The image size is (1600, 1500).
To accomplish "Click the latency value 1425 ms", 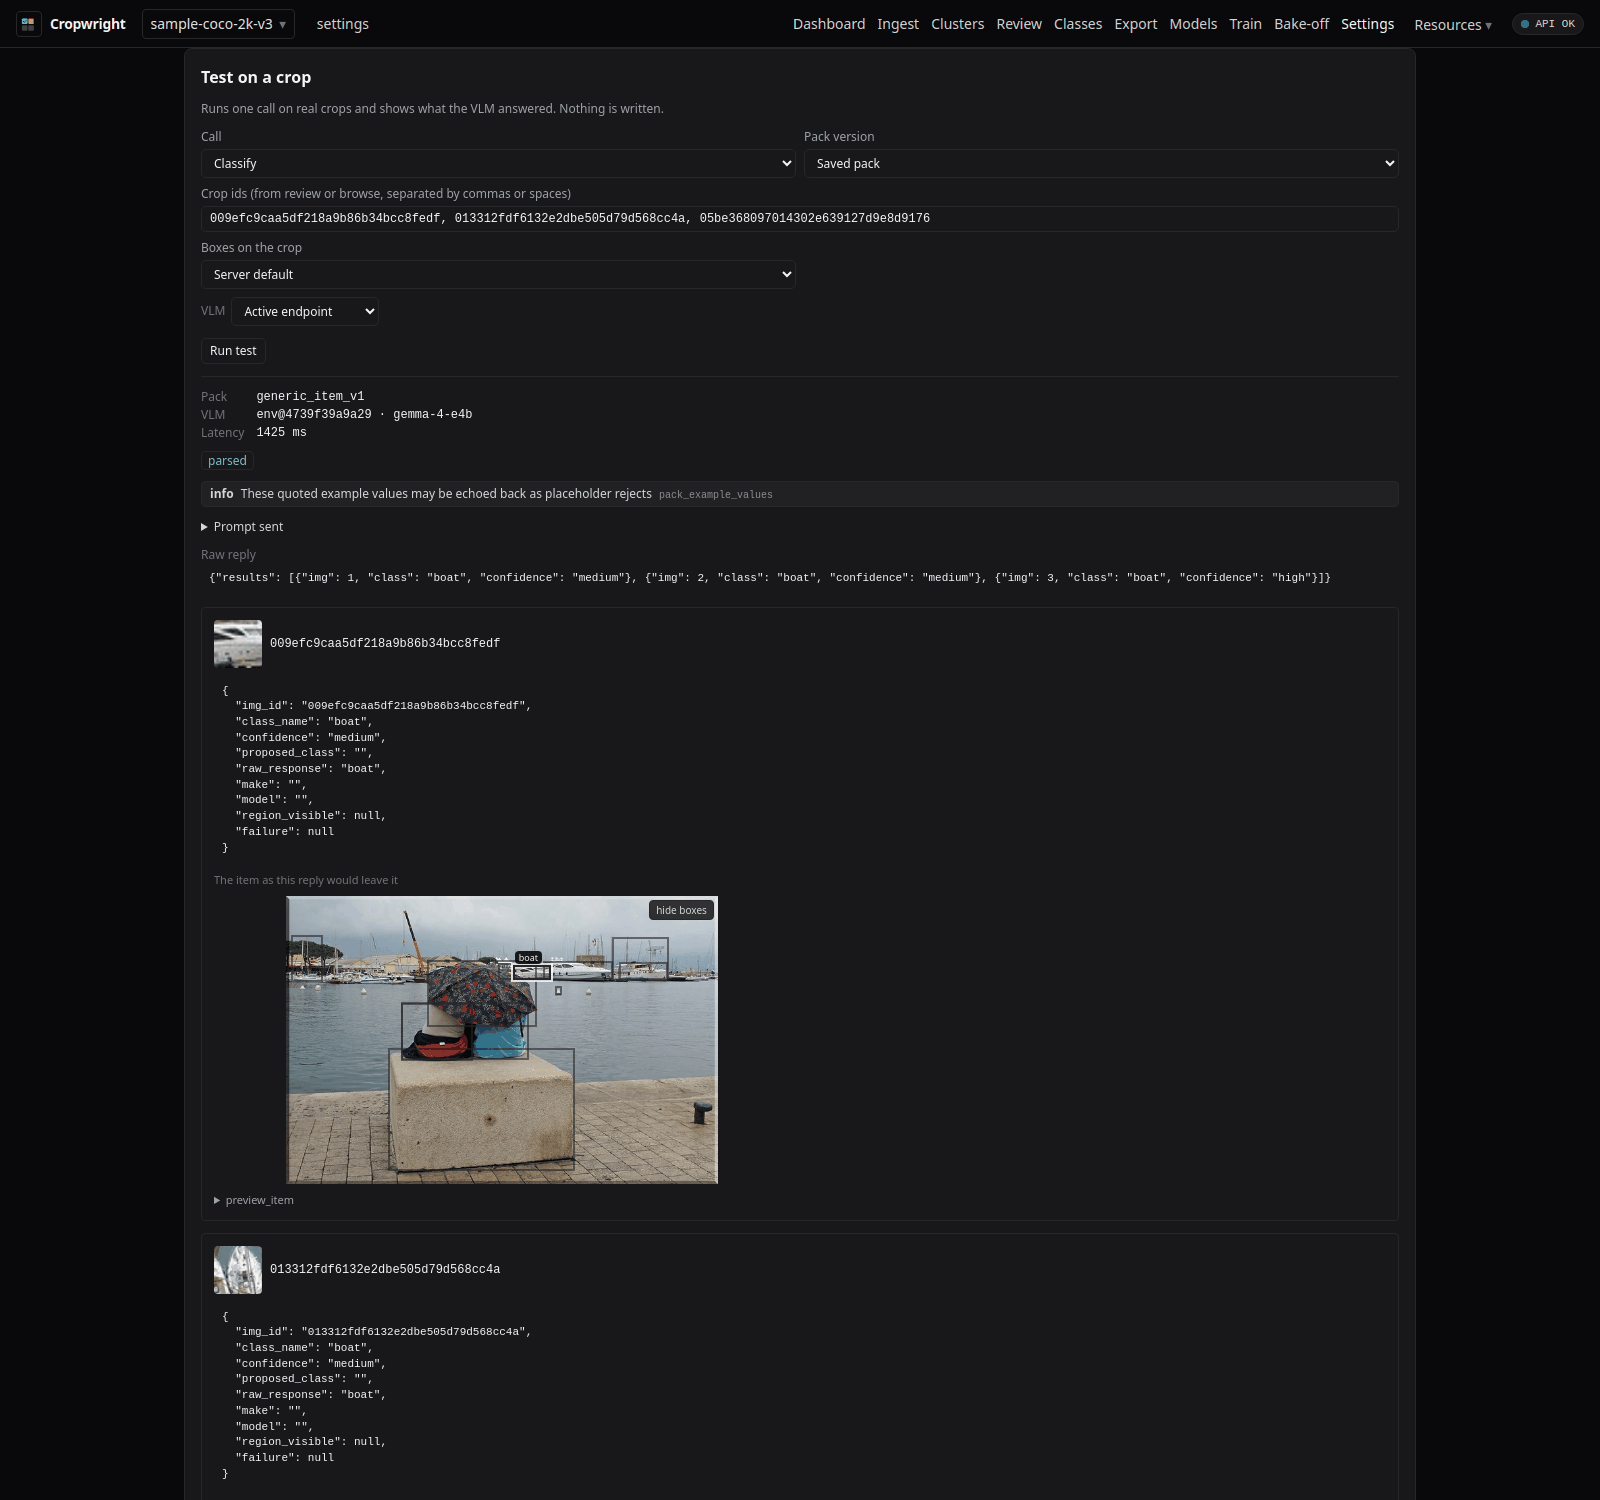I will 281,432.
